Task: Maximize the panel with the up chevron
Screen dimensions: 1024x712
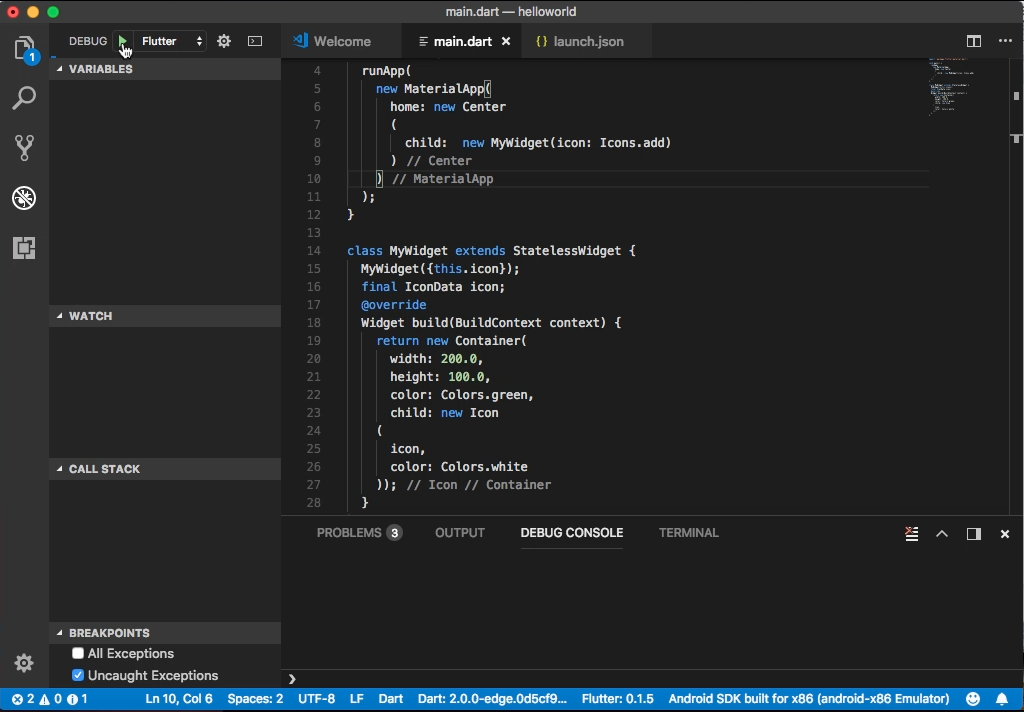Action: tap(942, 534)
